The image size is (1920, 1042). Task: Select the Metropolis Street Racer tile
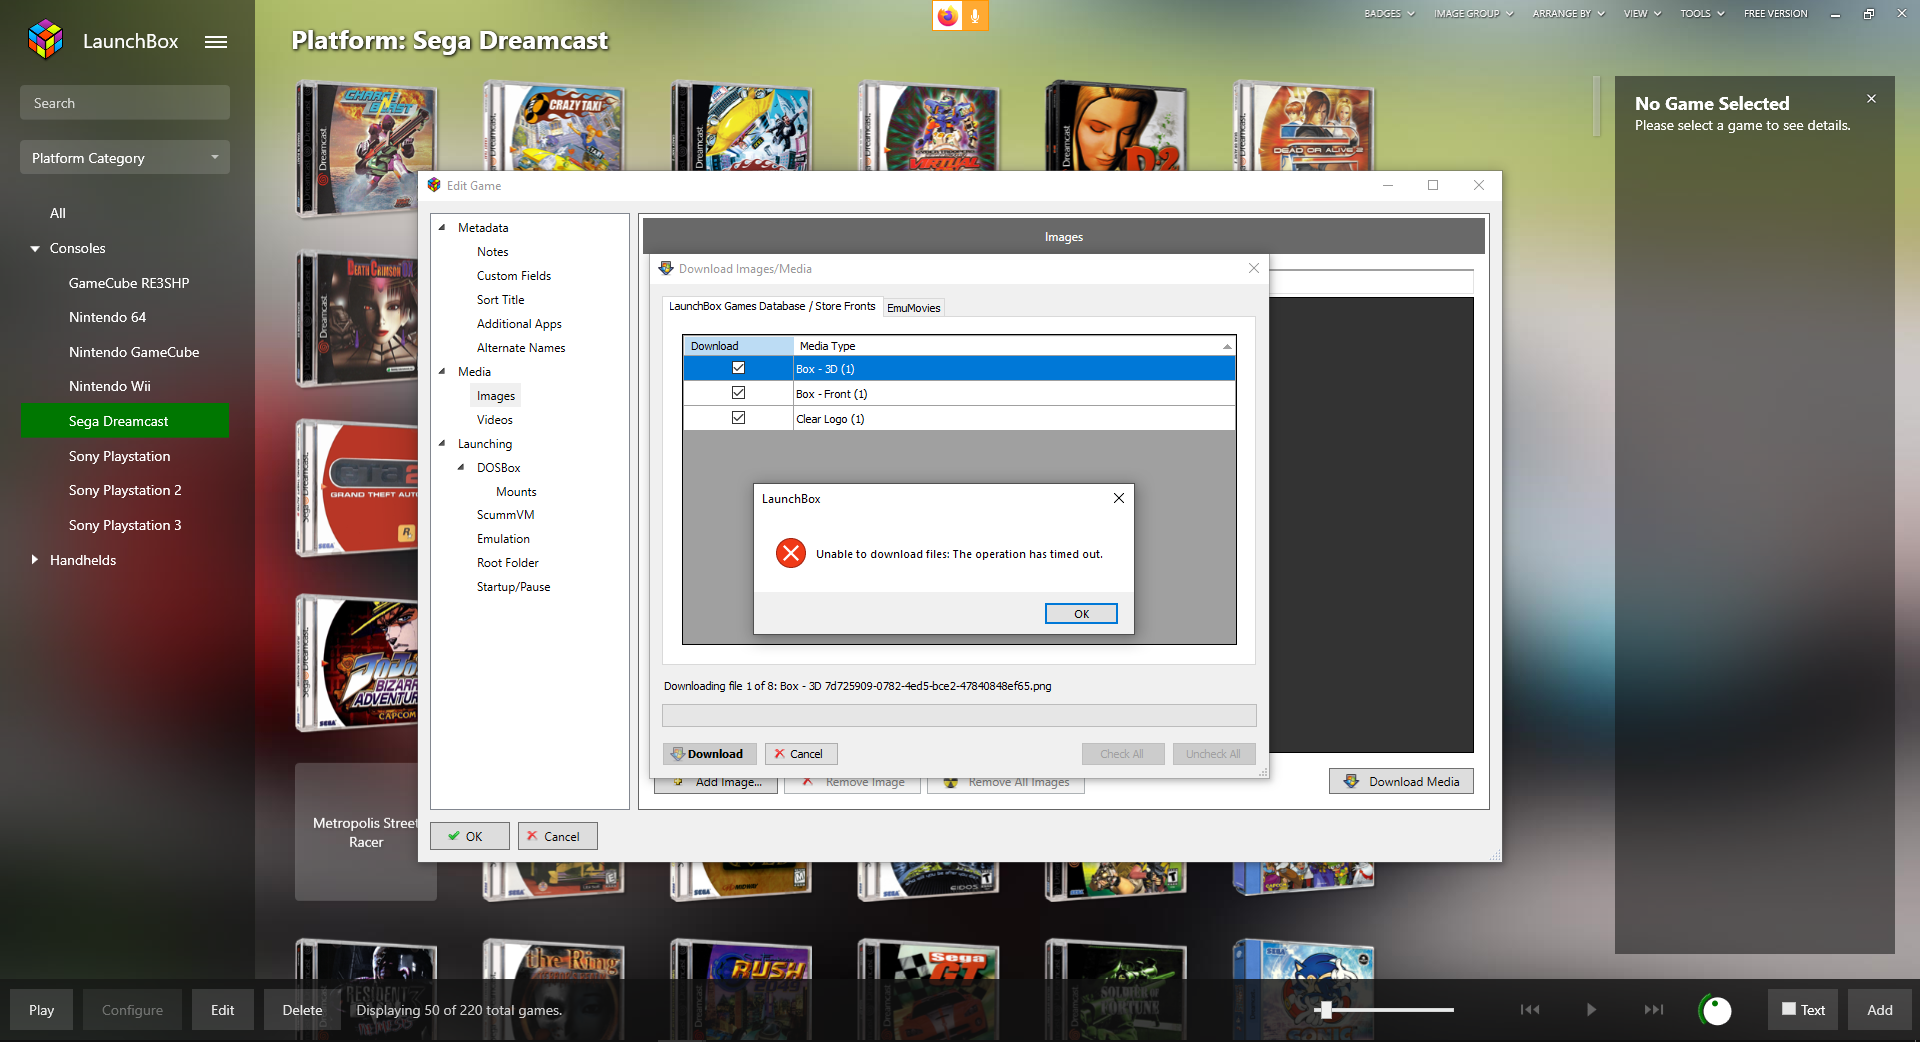click(x=357, y=832)
